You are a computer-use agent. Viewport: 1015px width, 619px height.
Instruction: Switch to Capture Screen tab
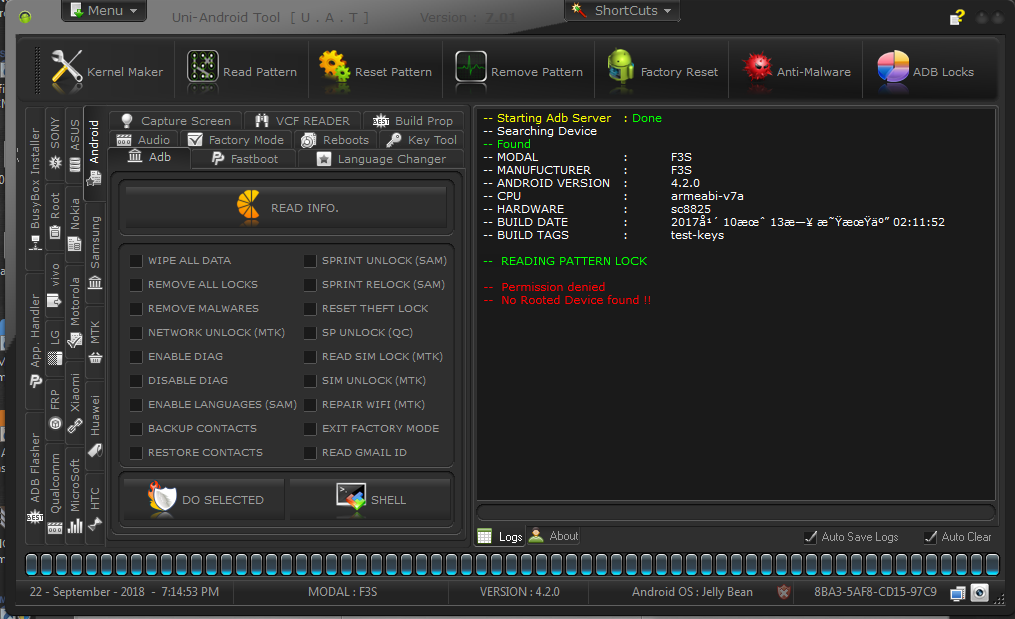(176, 120)
